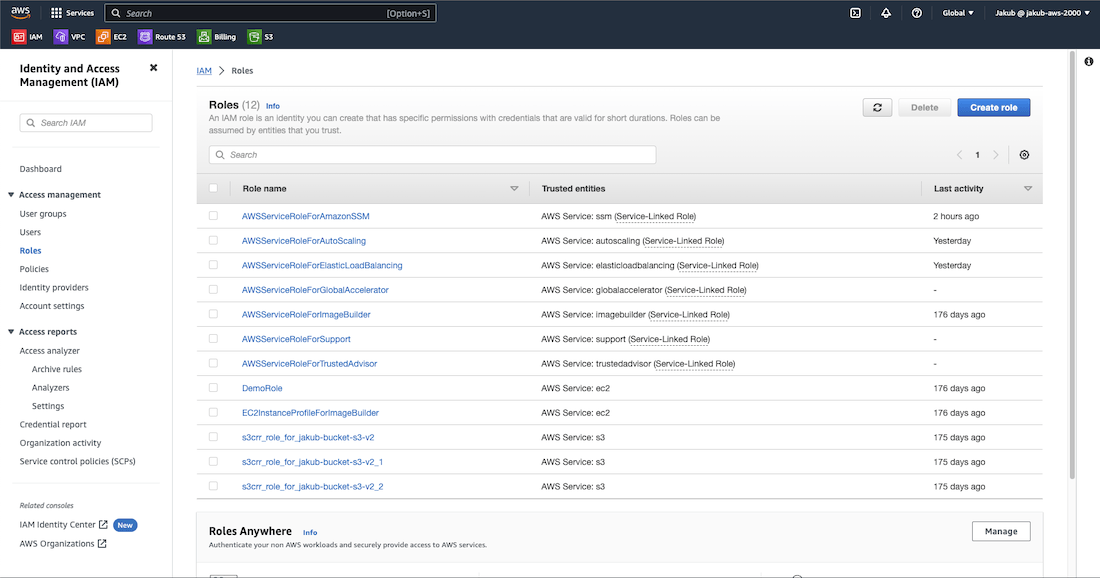Toggle the select-all roles header checkbox
The width and height of the screenshot is (1100, 578).
(213, 188)
